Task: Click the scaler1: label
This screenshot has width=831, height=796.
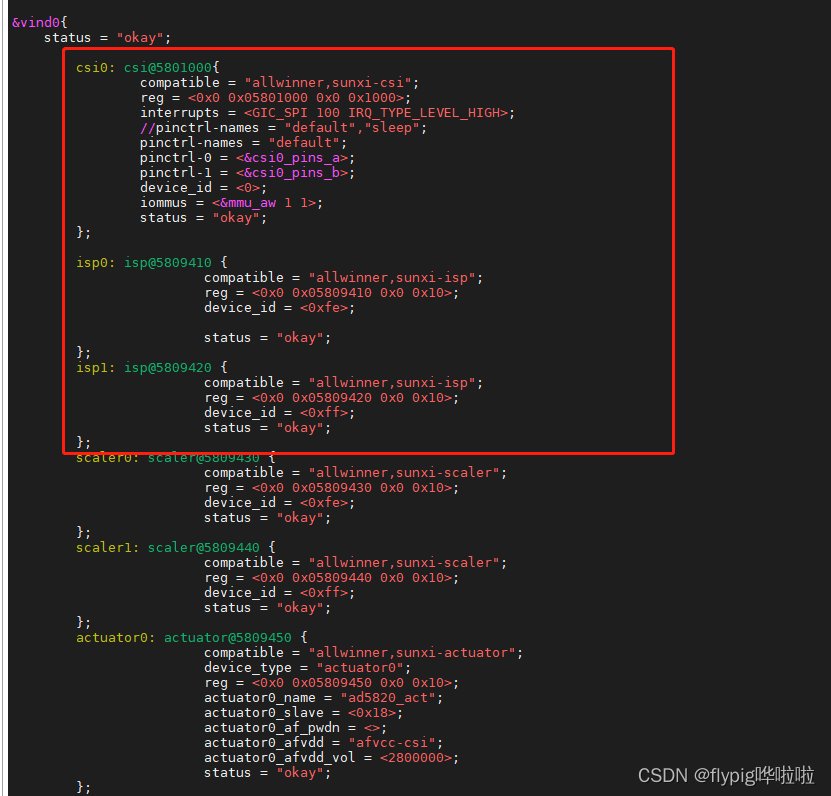Action: click(x=108, y=547)
